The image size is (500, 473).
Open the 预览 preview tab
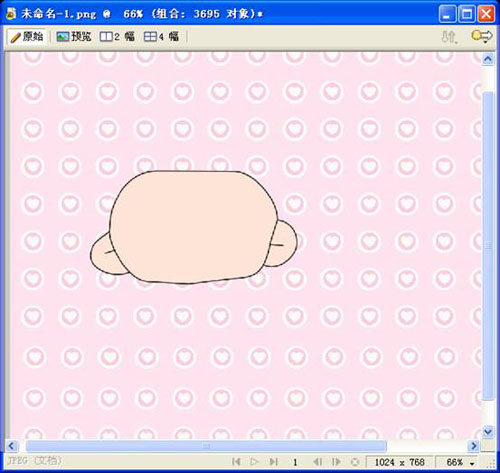point(74,37)
